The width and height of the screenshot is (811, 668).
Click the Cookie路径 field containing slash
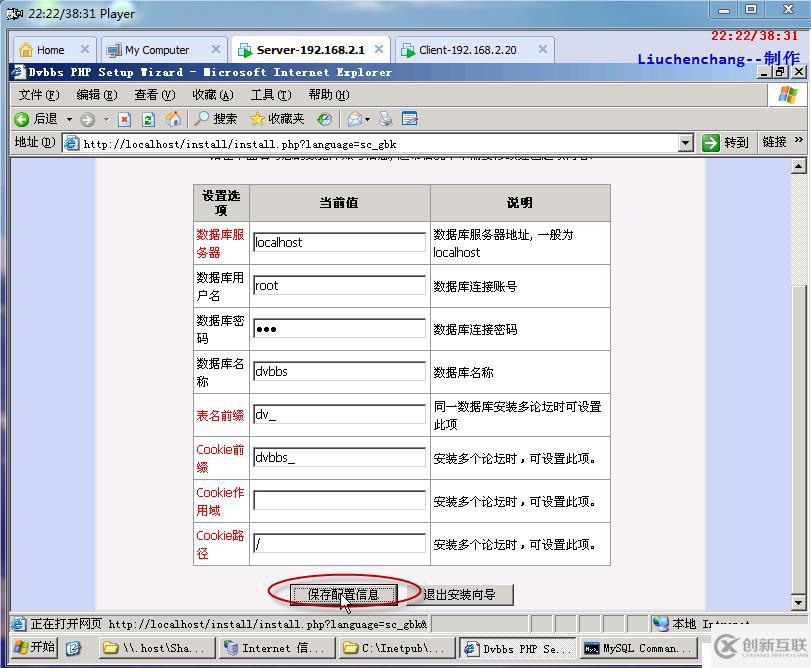click(x=339, y=543)
